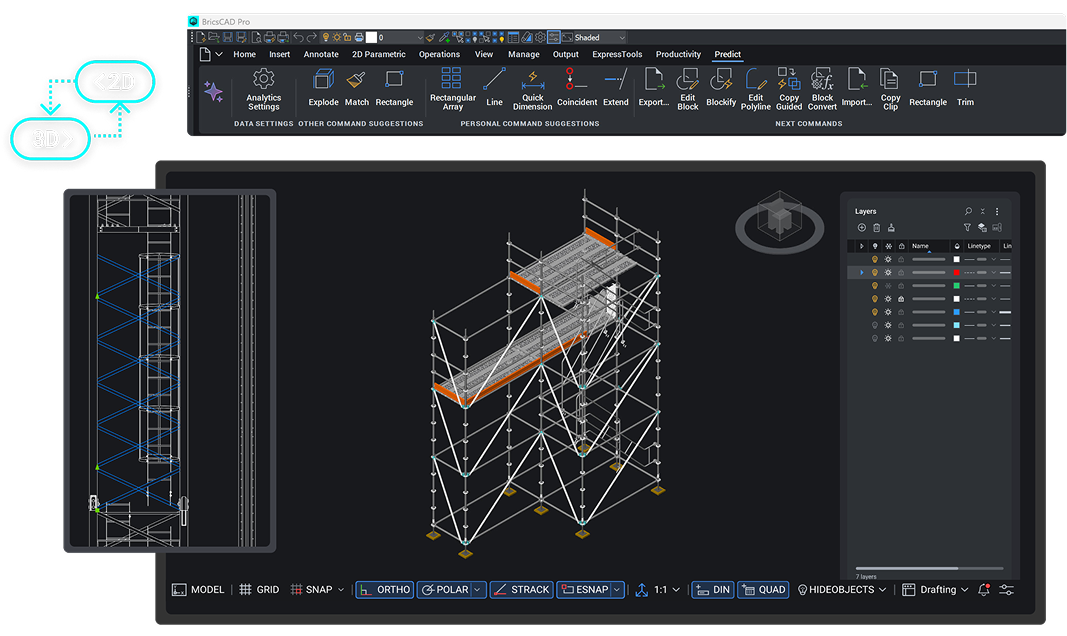Activate the Quick Dimension tool
Screen dimensions: 1067x636
(532, 89)
